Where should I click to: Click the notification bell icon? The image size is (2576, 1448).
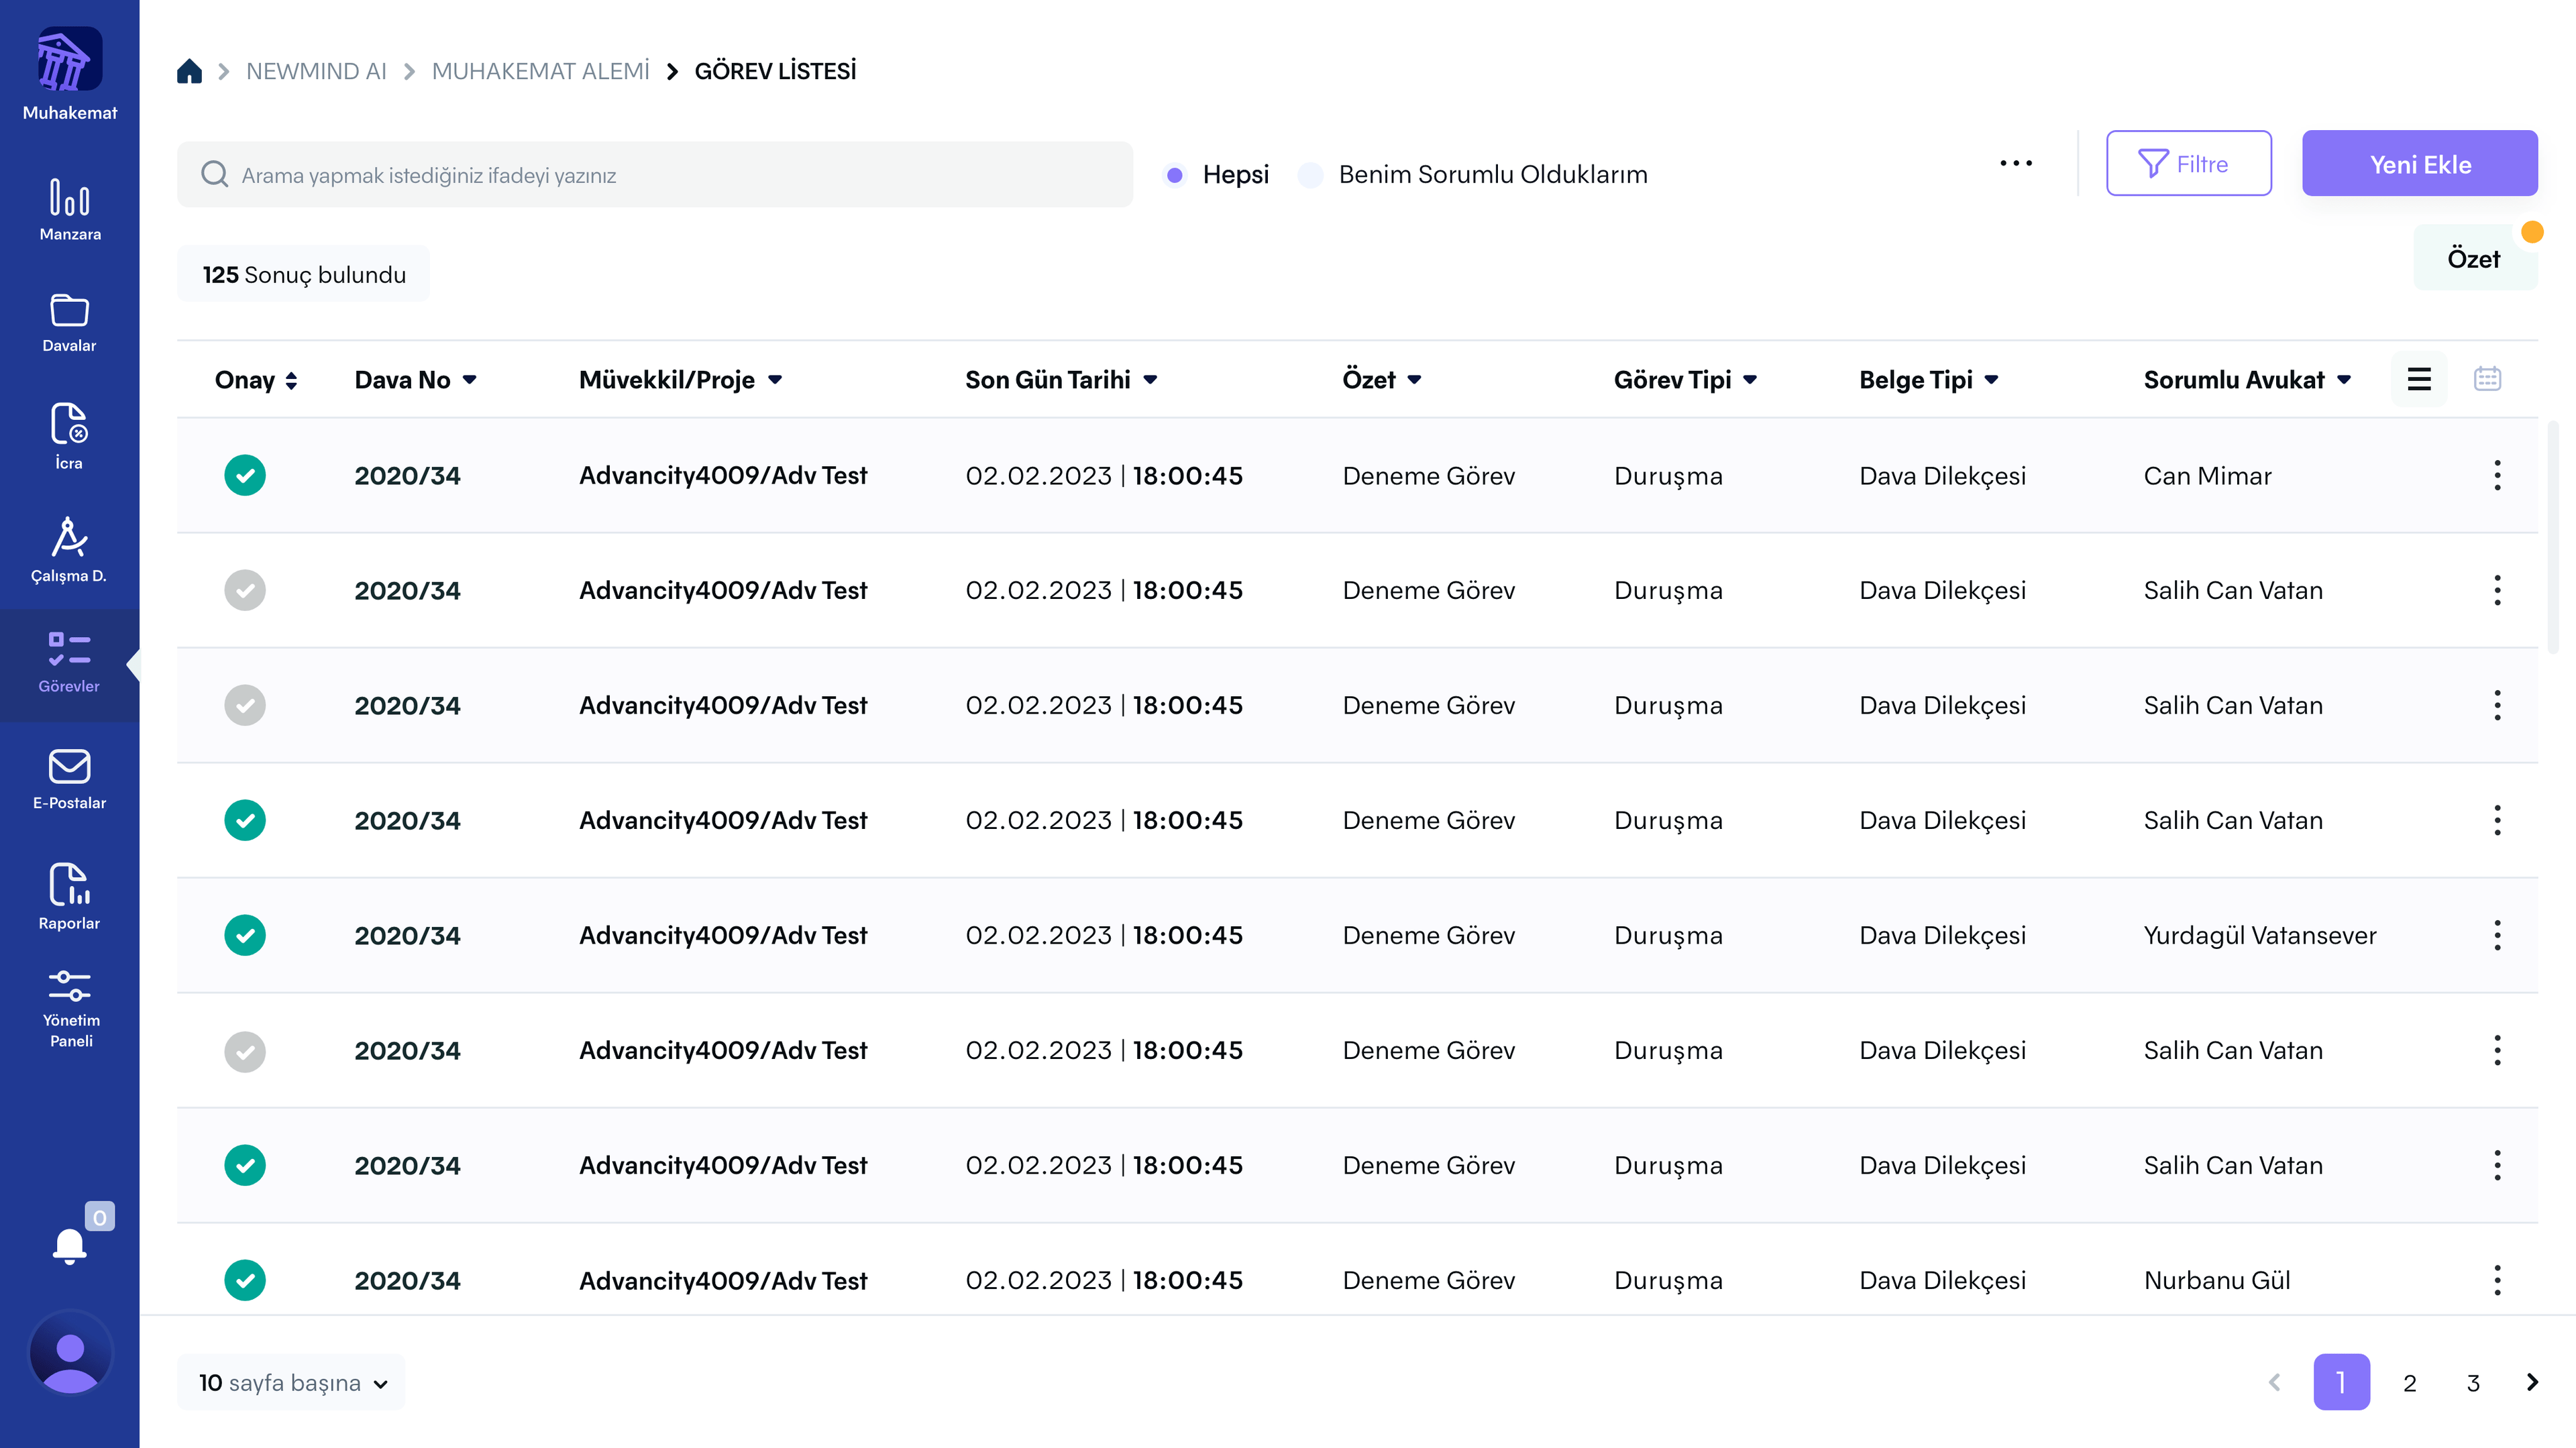point(69,1246)
